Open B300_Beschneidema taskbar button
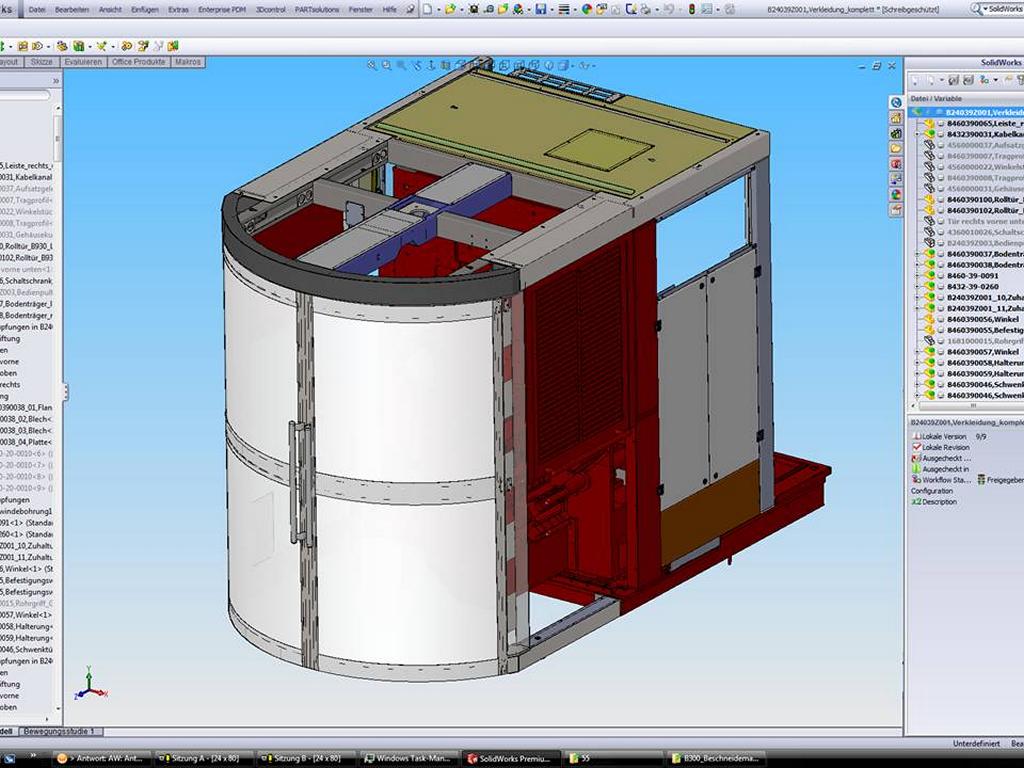 point(716,758)
